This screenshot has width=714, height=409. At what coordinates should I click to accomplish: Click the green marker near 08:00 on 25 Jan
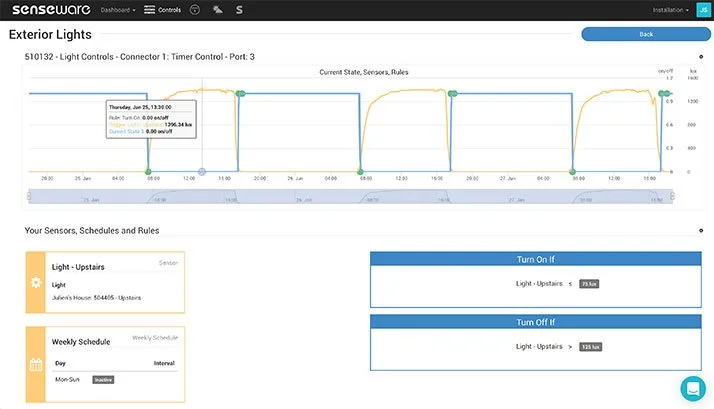(148, 172)
